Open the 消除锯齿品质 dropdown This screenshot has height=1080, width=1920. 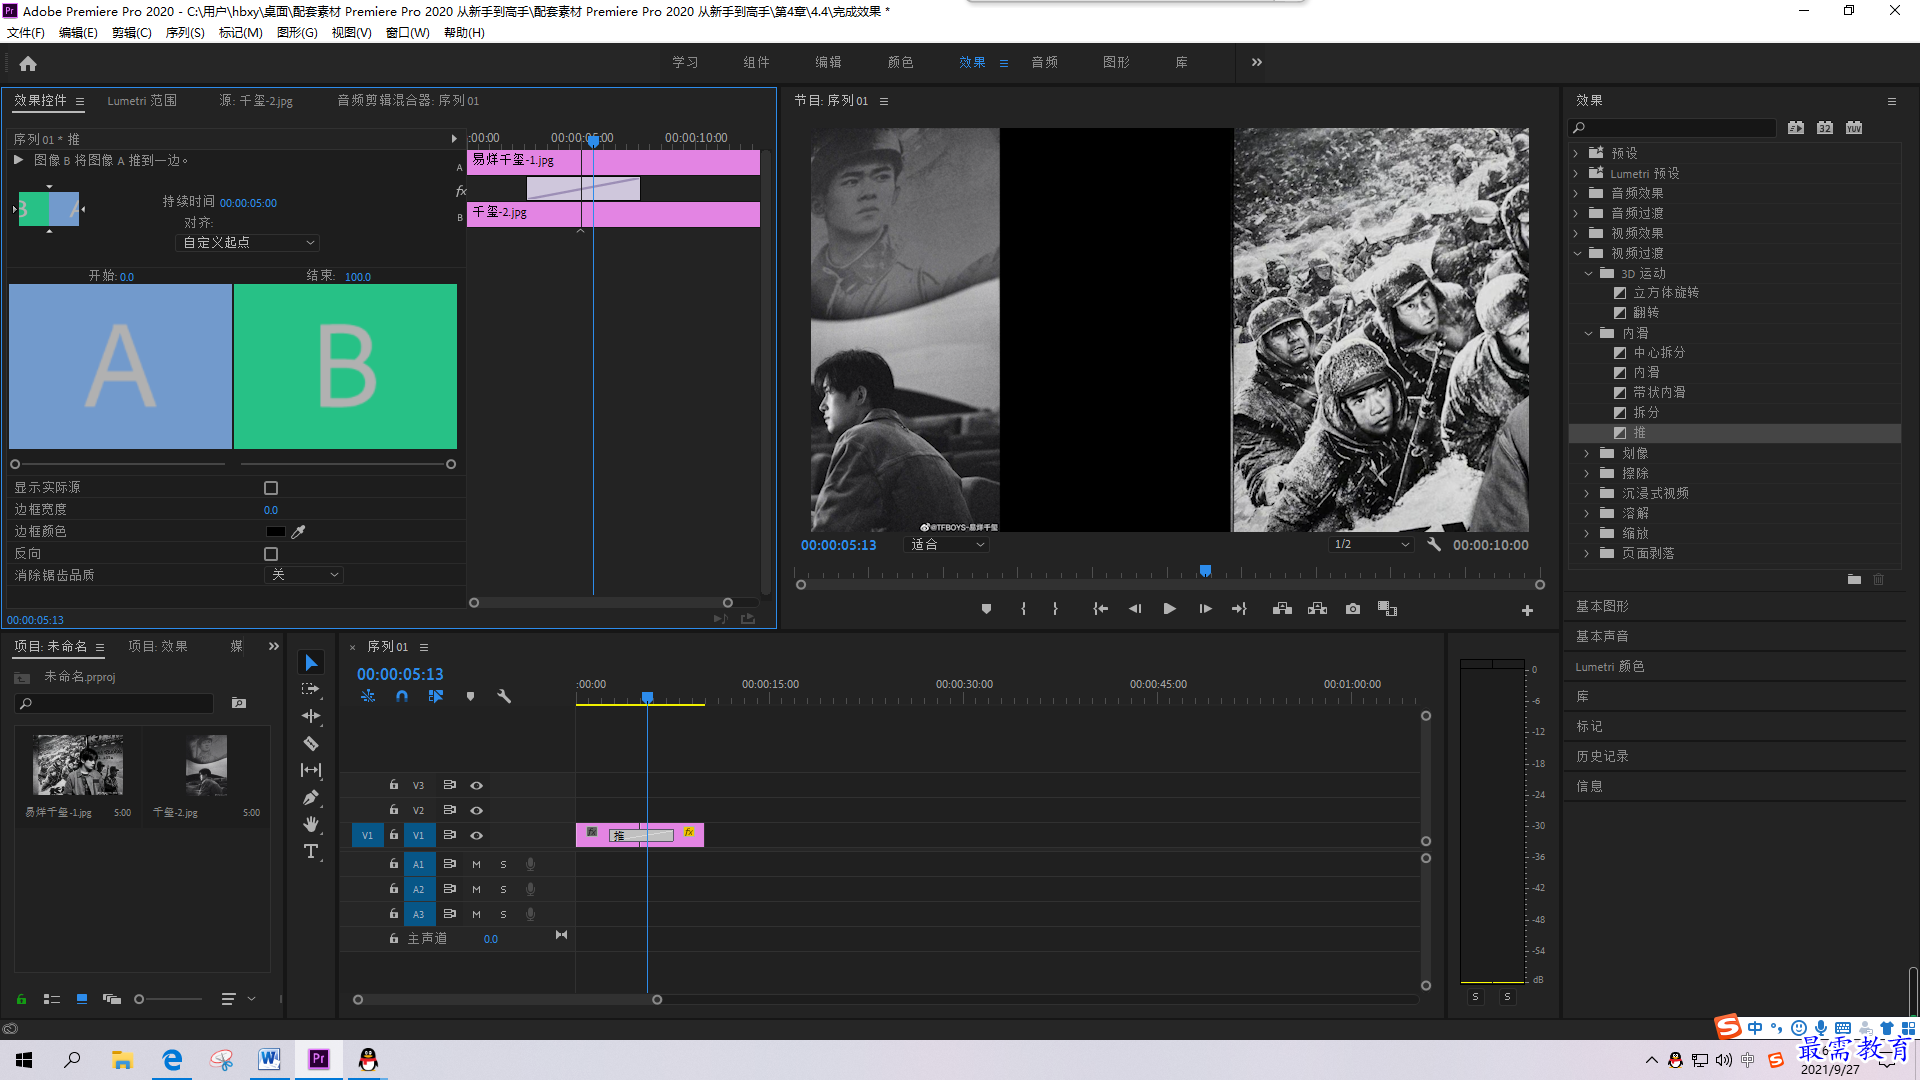(x=304, y=575)
